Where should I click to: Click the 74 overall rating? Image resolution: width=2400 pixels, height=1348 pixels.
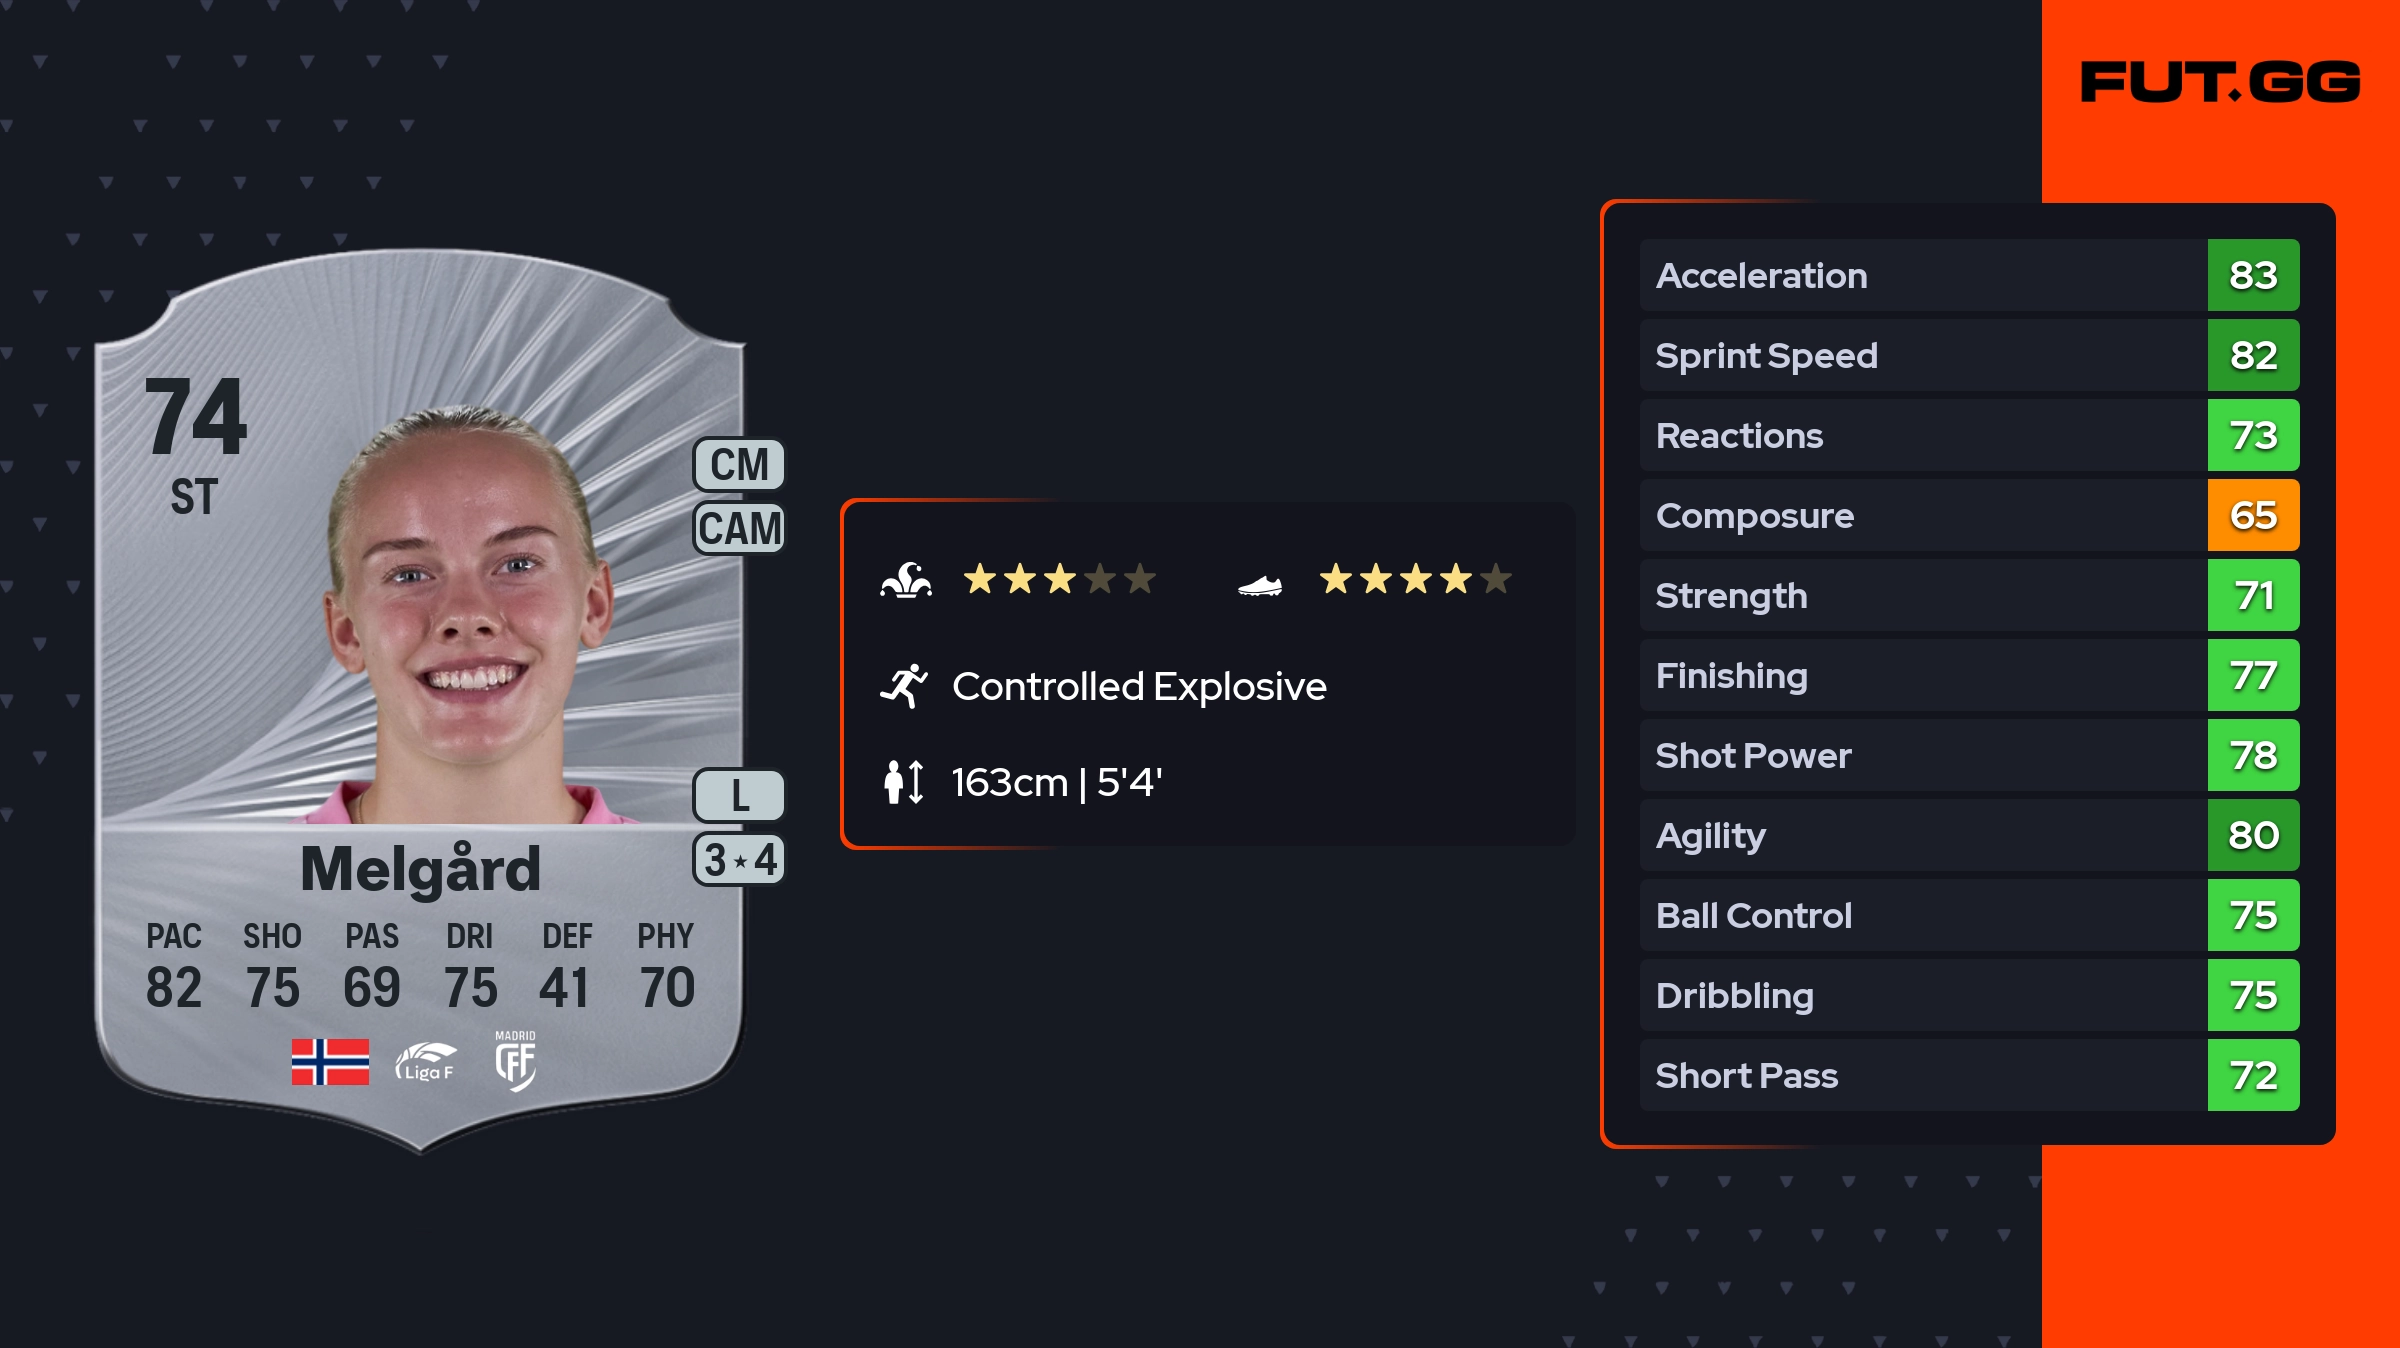point(196,417)
